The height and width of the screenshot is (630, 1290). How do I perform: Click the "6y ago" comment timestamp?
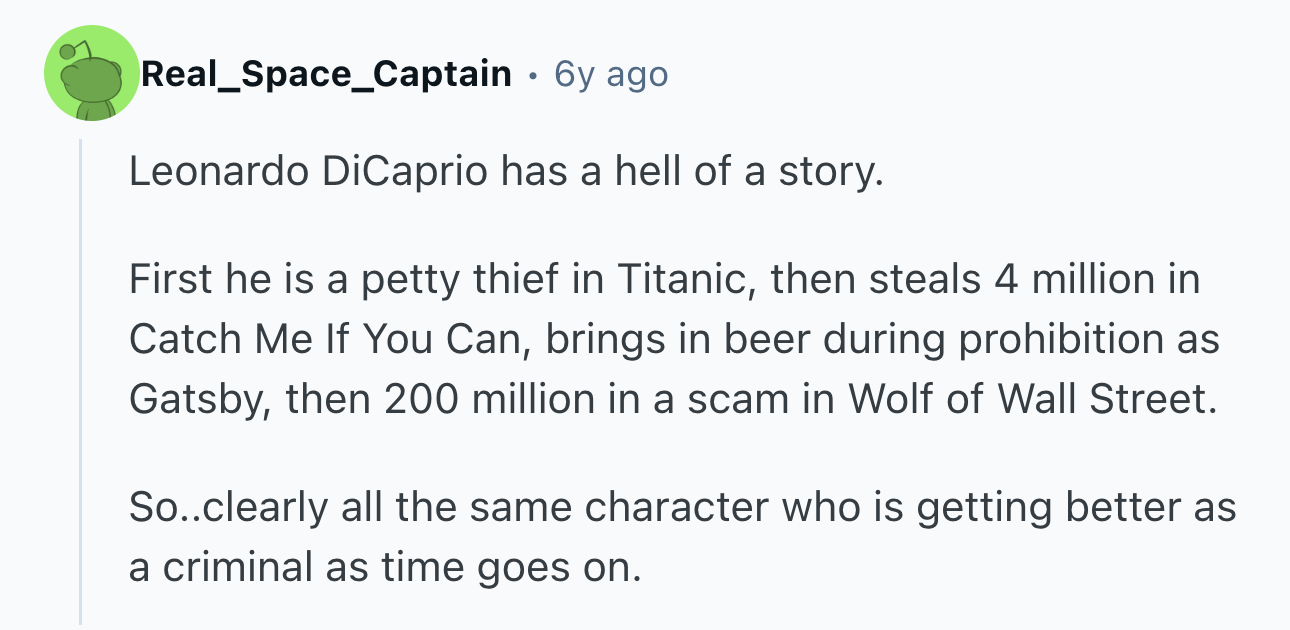point(611,74)
